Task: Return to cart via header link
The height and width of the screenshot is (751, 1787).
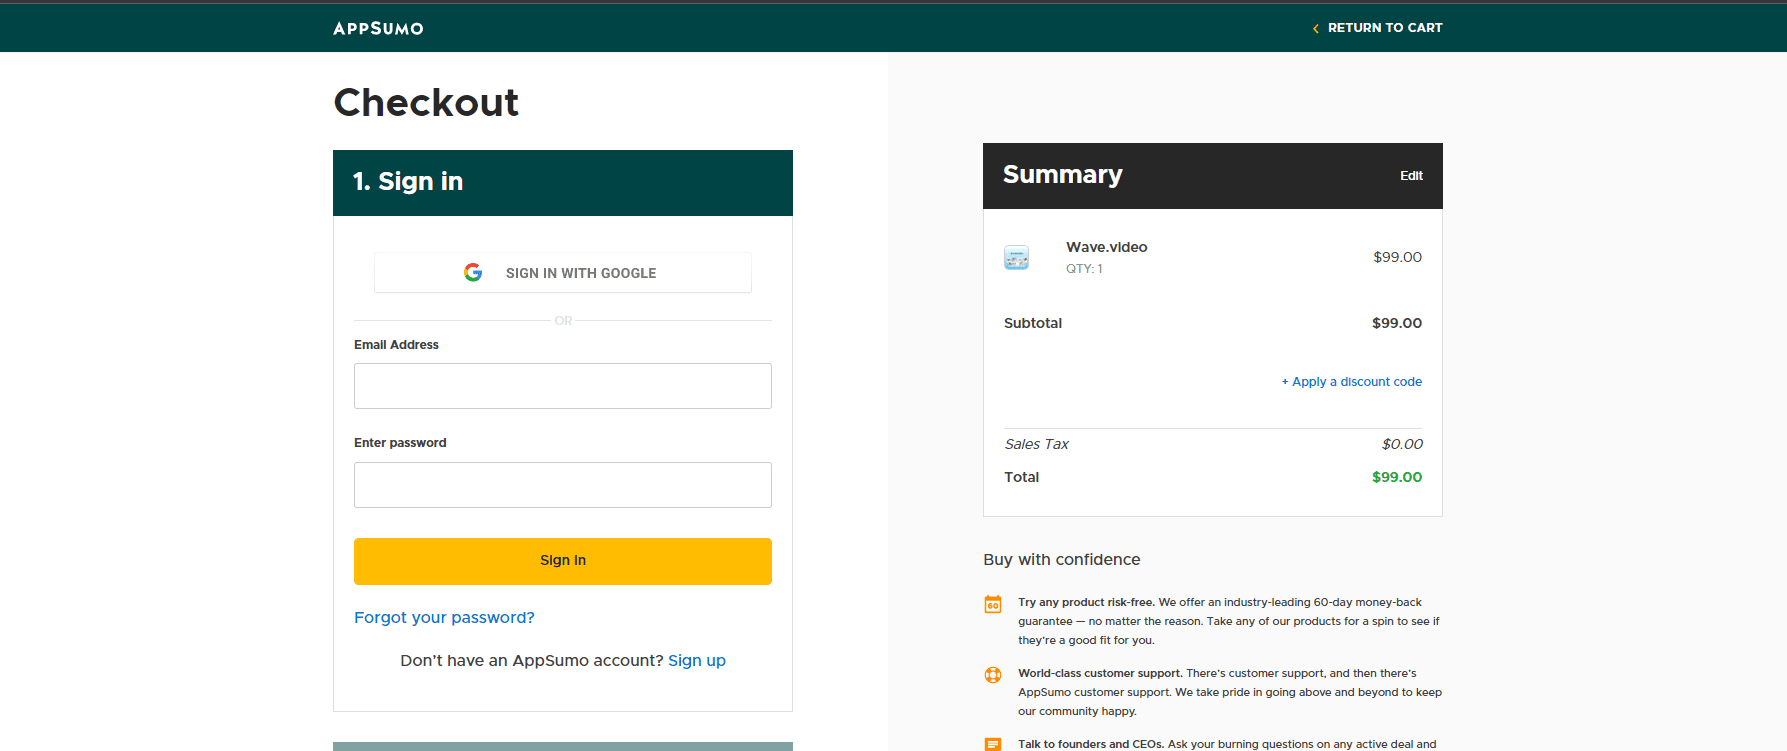Action: pyautogui.click(x=1384, y=28)
